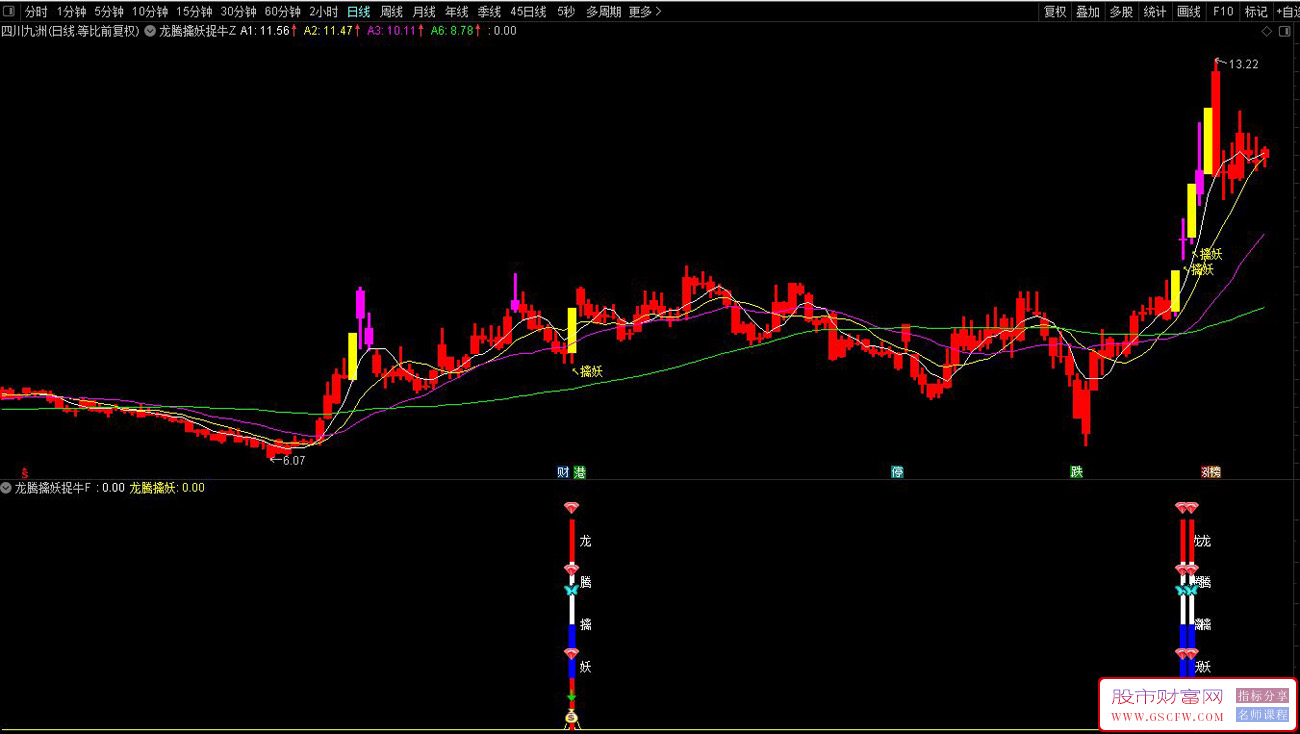This screenshot has height=734, width=1300.
Task: Switch to the 分时 intraday view
Action: [x=36, y=12]
